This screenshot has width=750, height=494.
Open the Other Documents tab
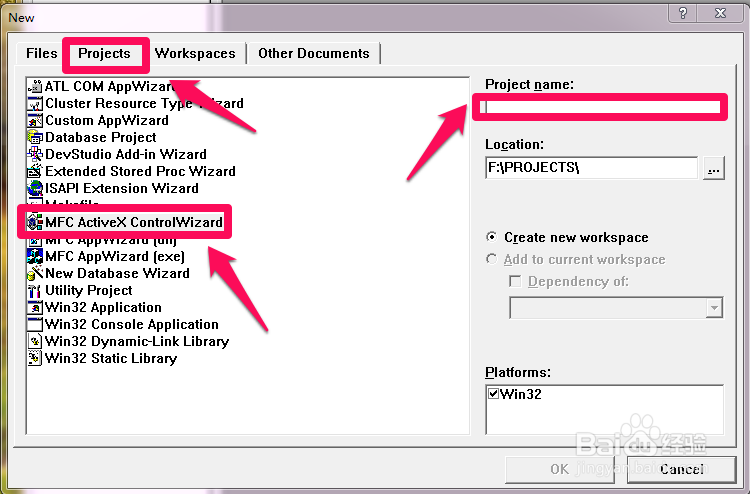click(314, 53)
